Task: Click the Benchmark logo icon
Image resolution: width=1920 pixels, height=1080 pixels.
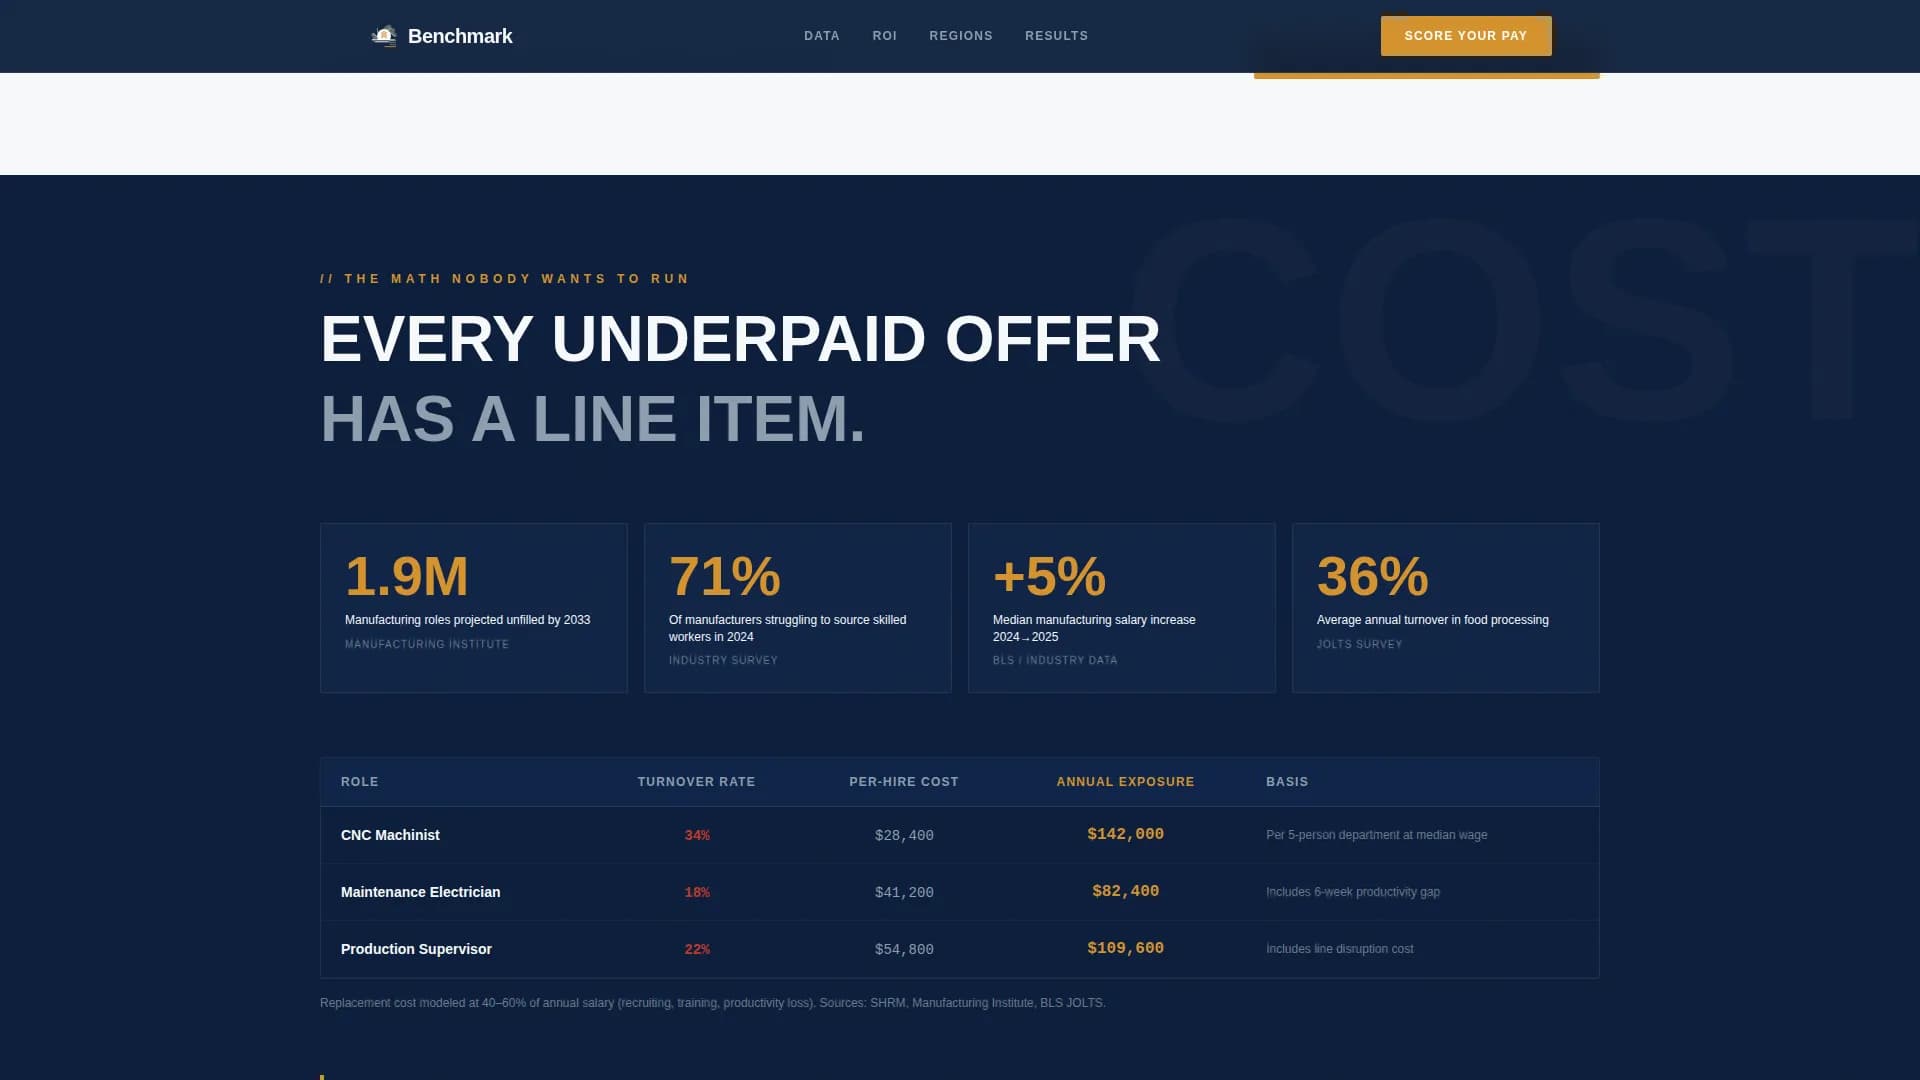Action: click(384, 36)
